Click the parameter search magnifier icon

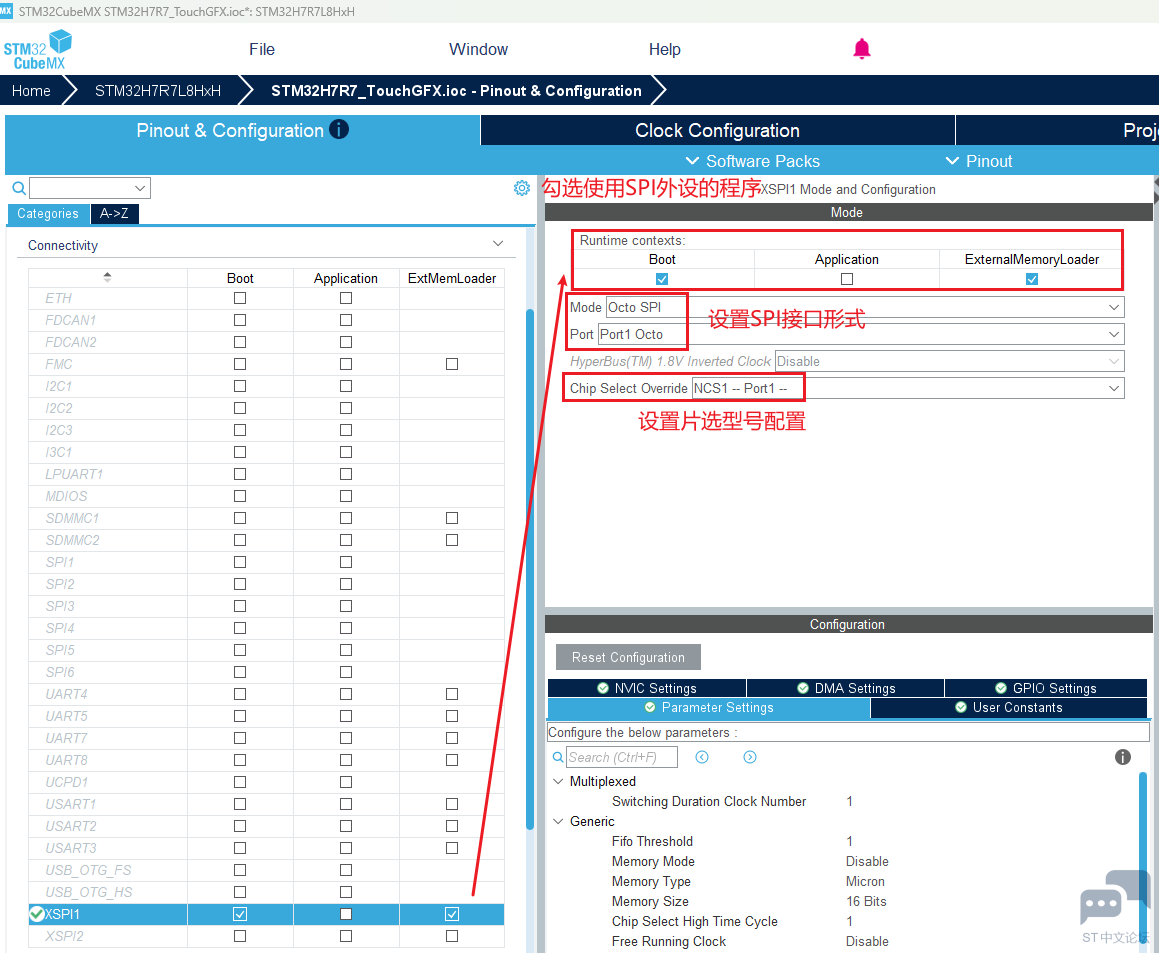coord(558,757)
